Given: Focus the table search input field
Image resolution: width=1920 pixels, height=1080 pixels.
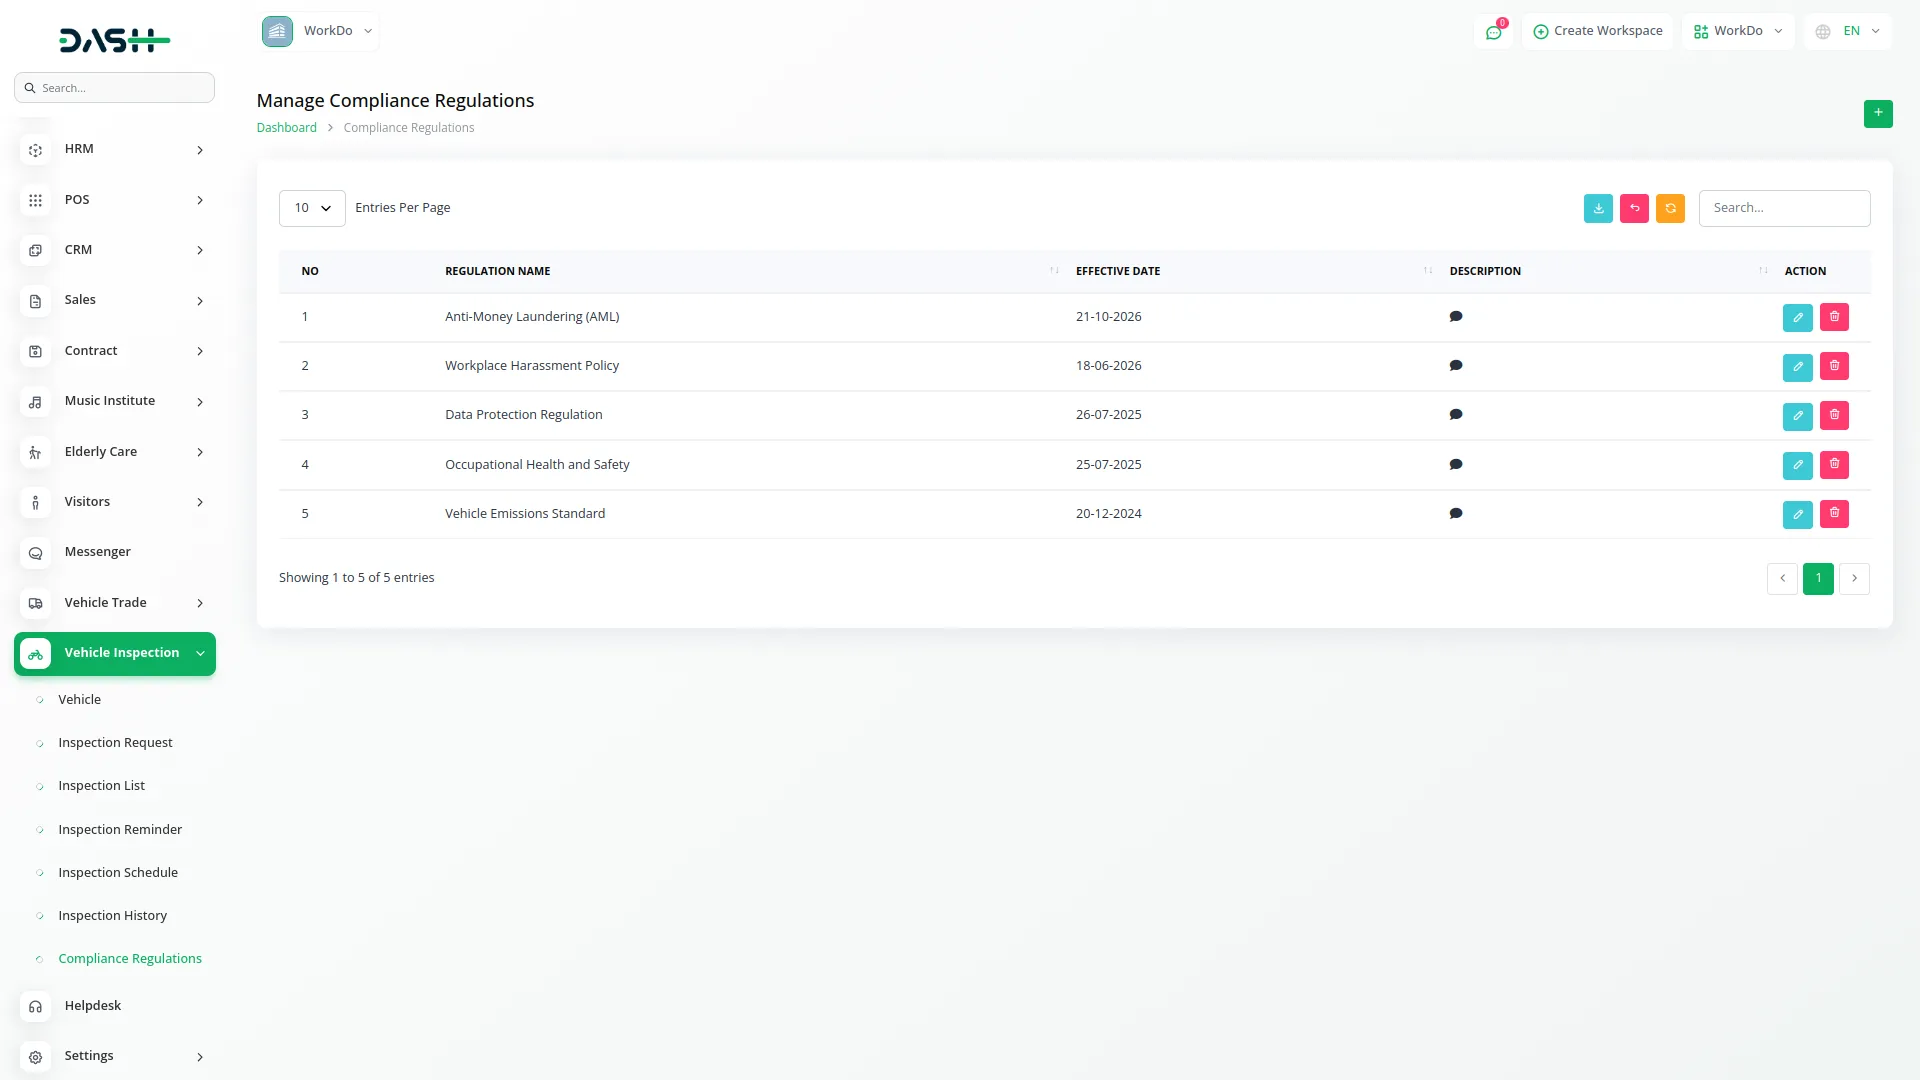Looking at the screenshot, I should (1784, 208).
